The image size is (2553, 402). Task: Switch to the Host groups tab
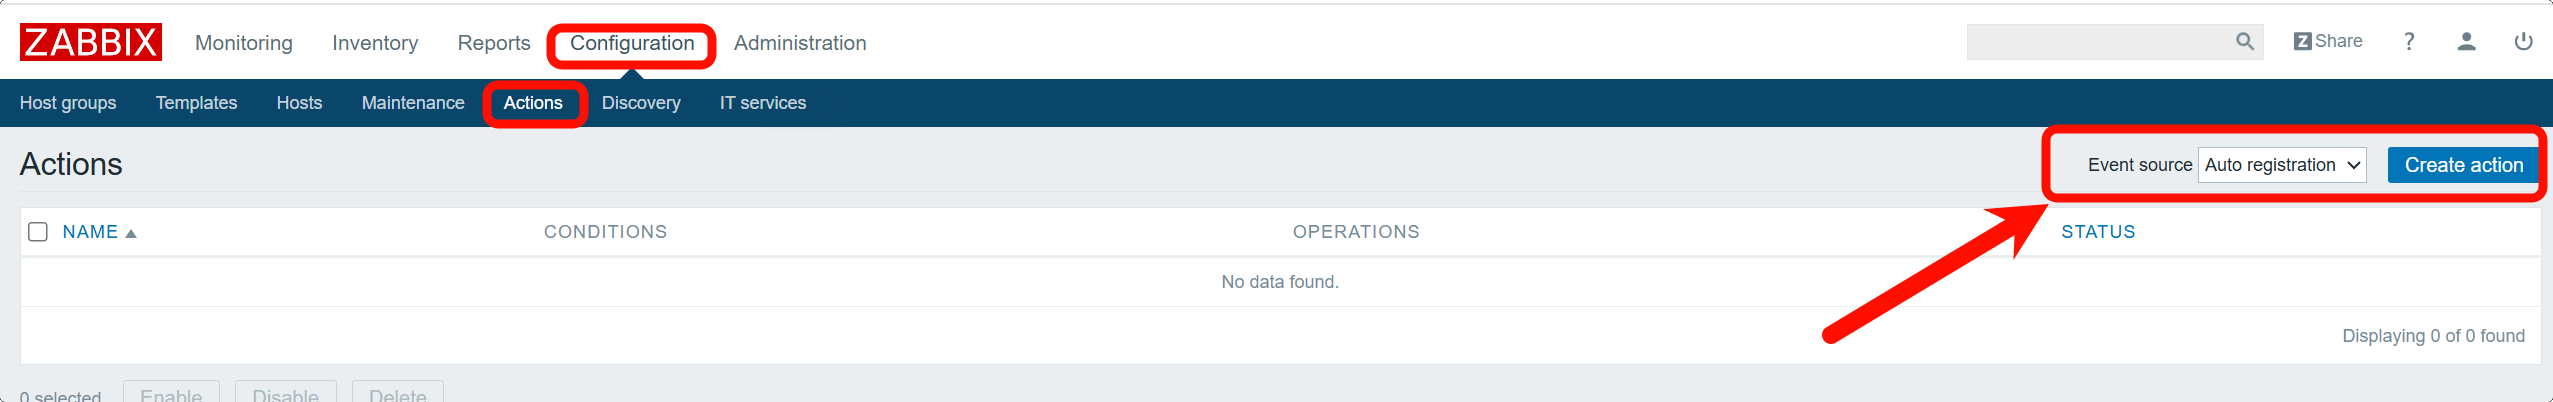(68, 103)
